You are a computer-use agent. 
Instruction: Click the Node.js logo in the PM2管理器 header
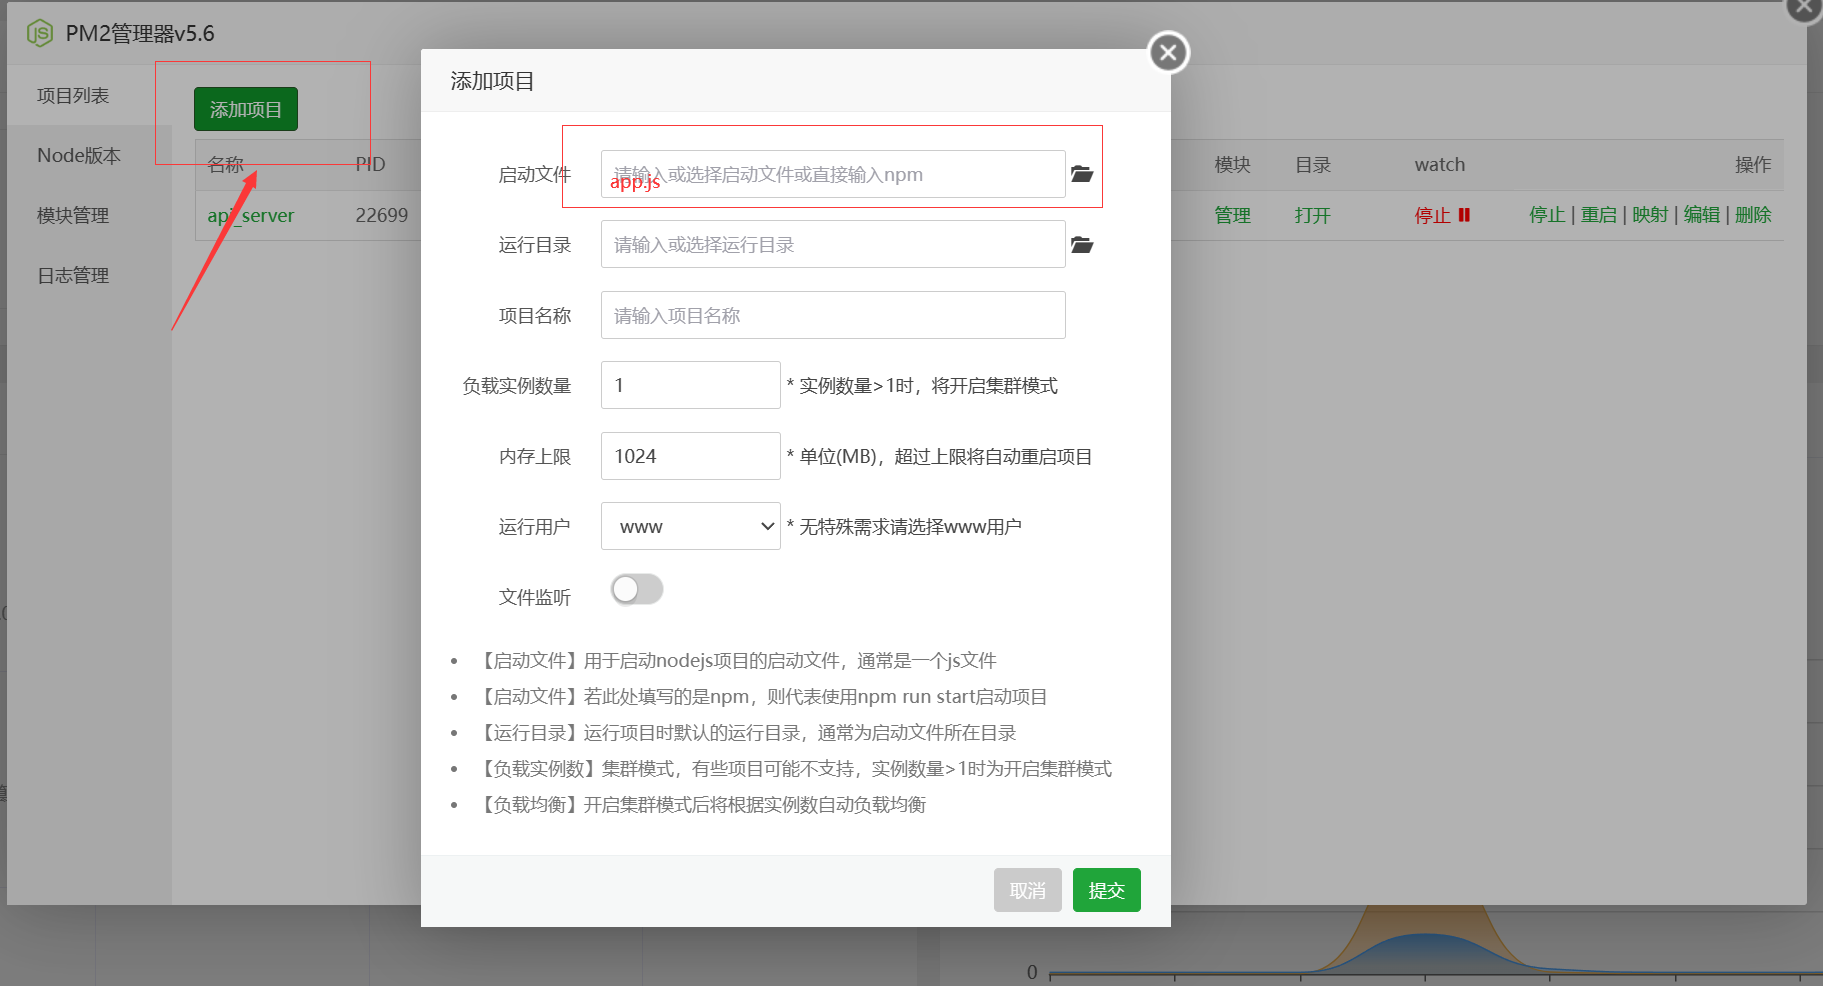click(40, 33)
